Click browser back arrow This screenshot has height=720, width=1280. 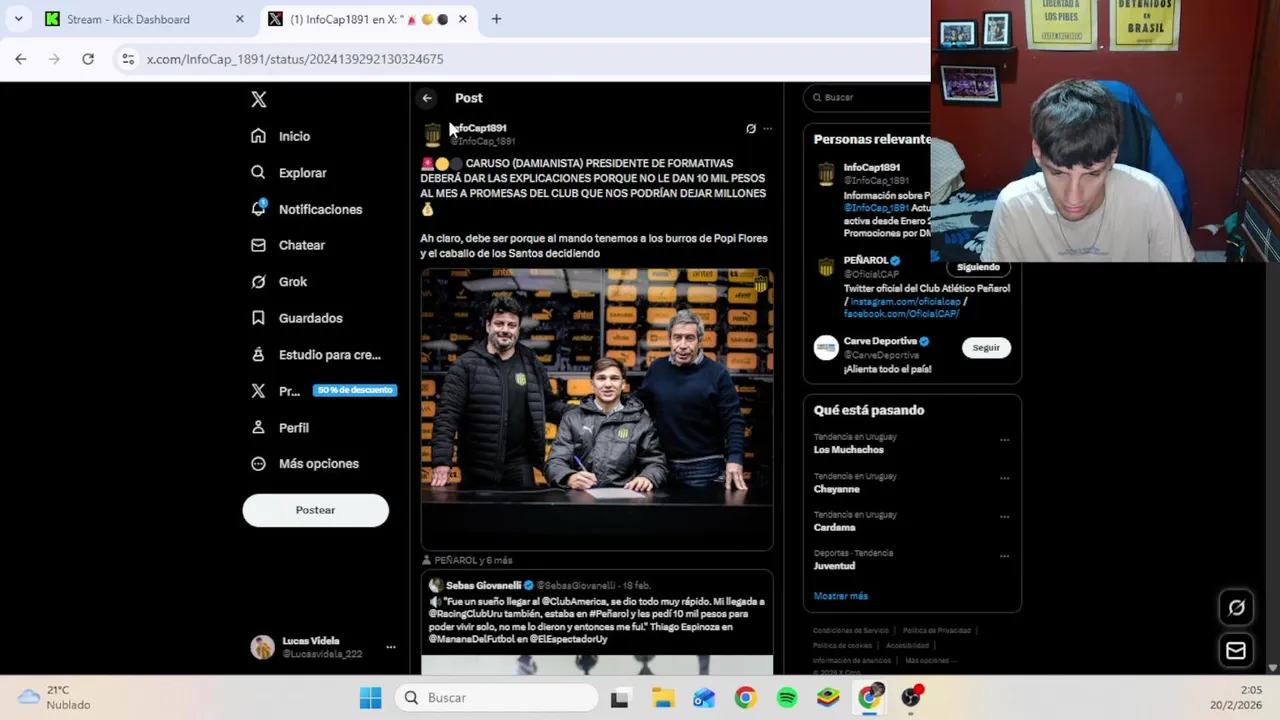[x=21, y=59]
